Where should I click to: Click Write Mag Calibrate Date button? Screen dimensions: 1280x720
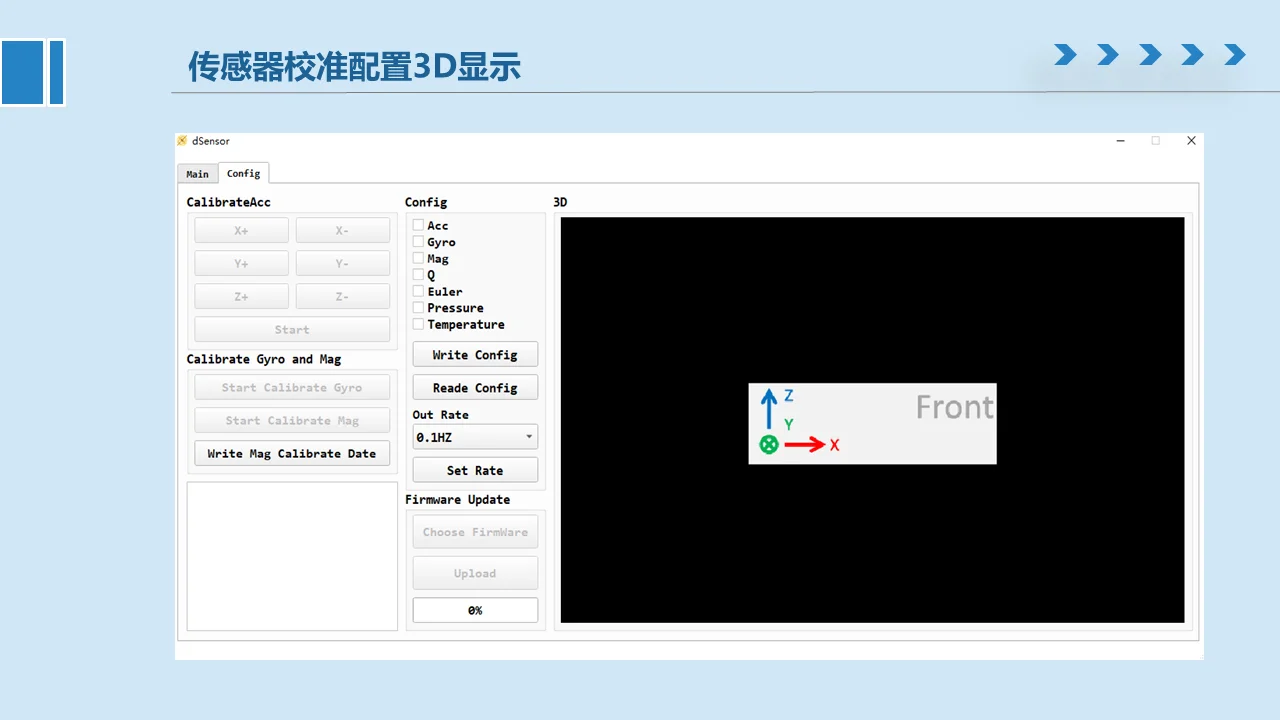click(x=292, y=454)
